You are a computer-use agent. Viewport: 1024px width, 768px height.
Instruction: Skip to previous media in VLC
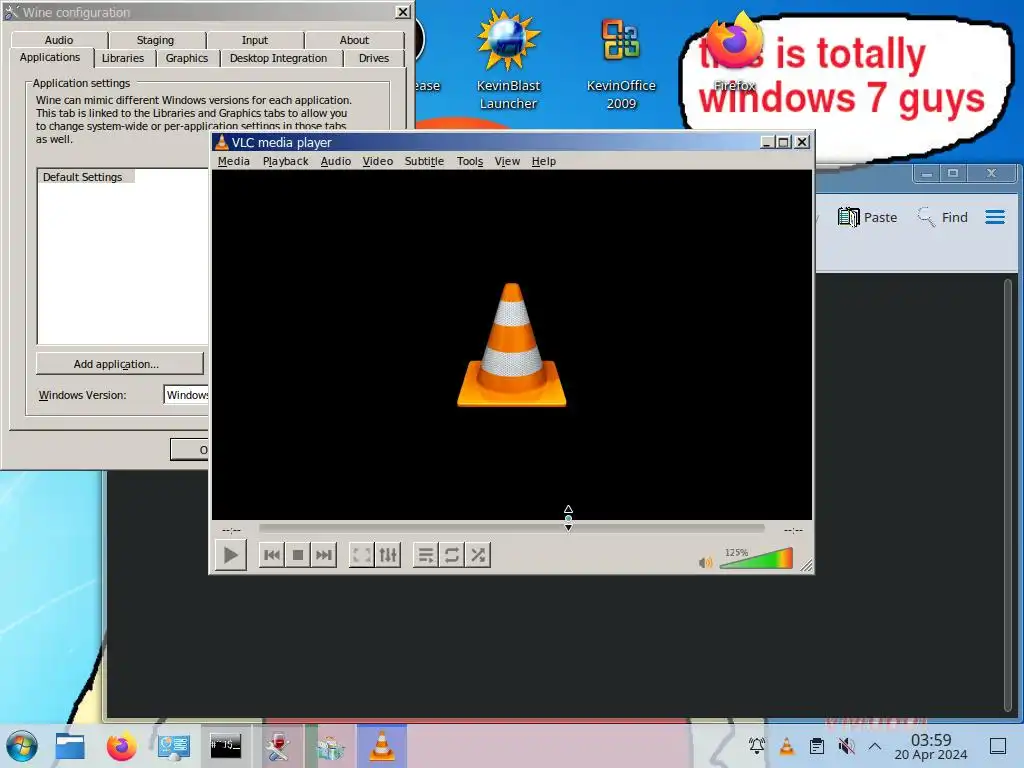pyautogui.click(x=272, y=555)
